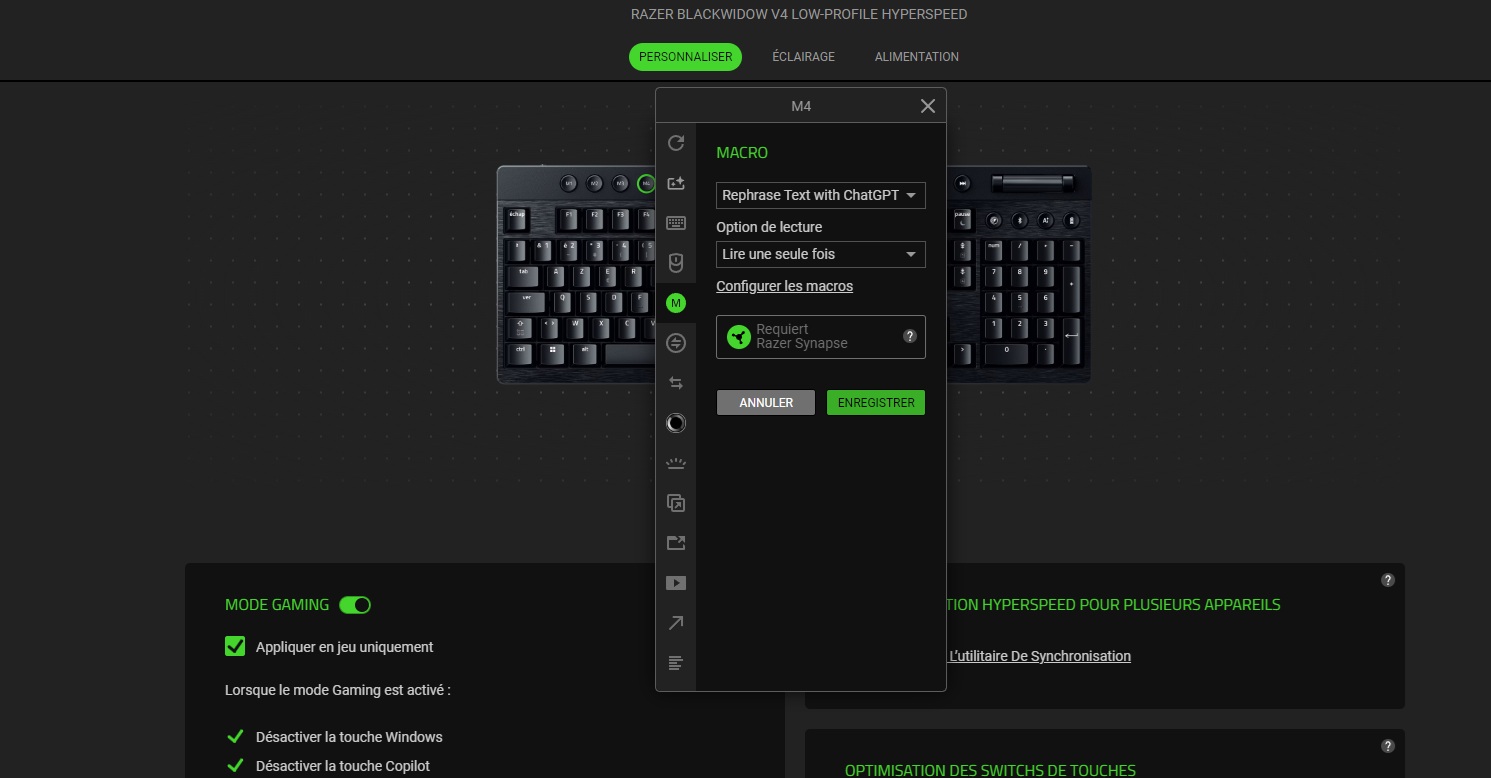
Task: Click help icon beside Requiert Razer Synapse
Action: click(x=909, y=336)
